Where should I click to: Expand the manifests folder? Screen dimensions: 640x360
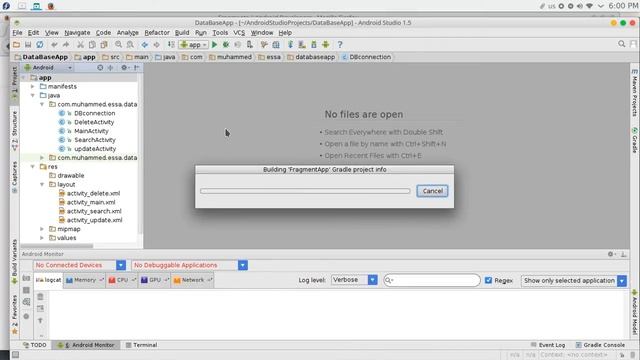(x=32, y=87)
